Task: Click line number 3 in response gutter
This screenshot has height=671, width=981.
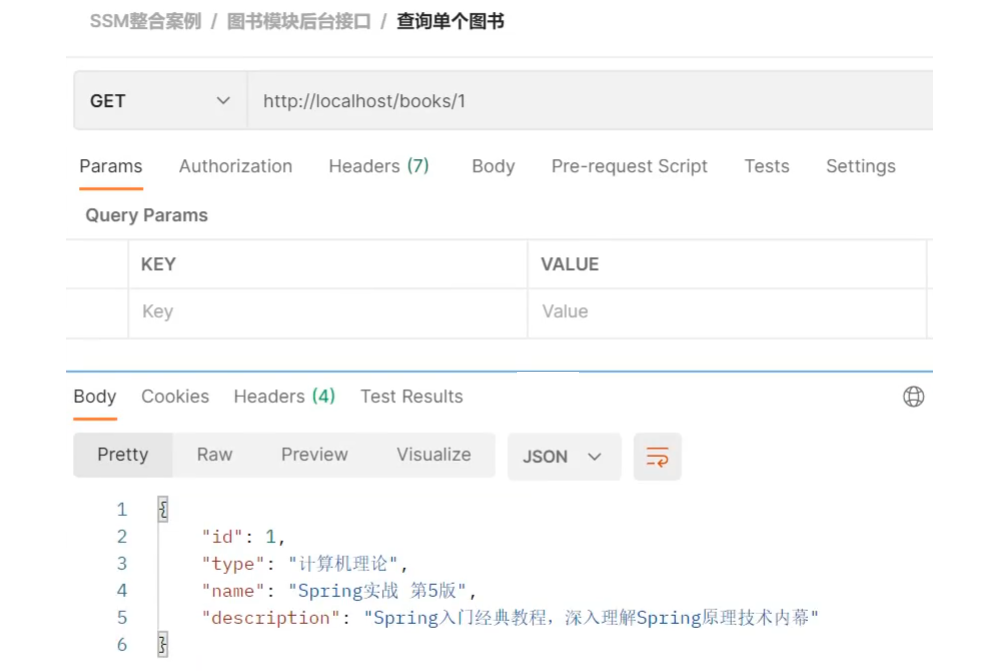Action: pos(122,563)
